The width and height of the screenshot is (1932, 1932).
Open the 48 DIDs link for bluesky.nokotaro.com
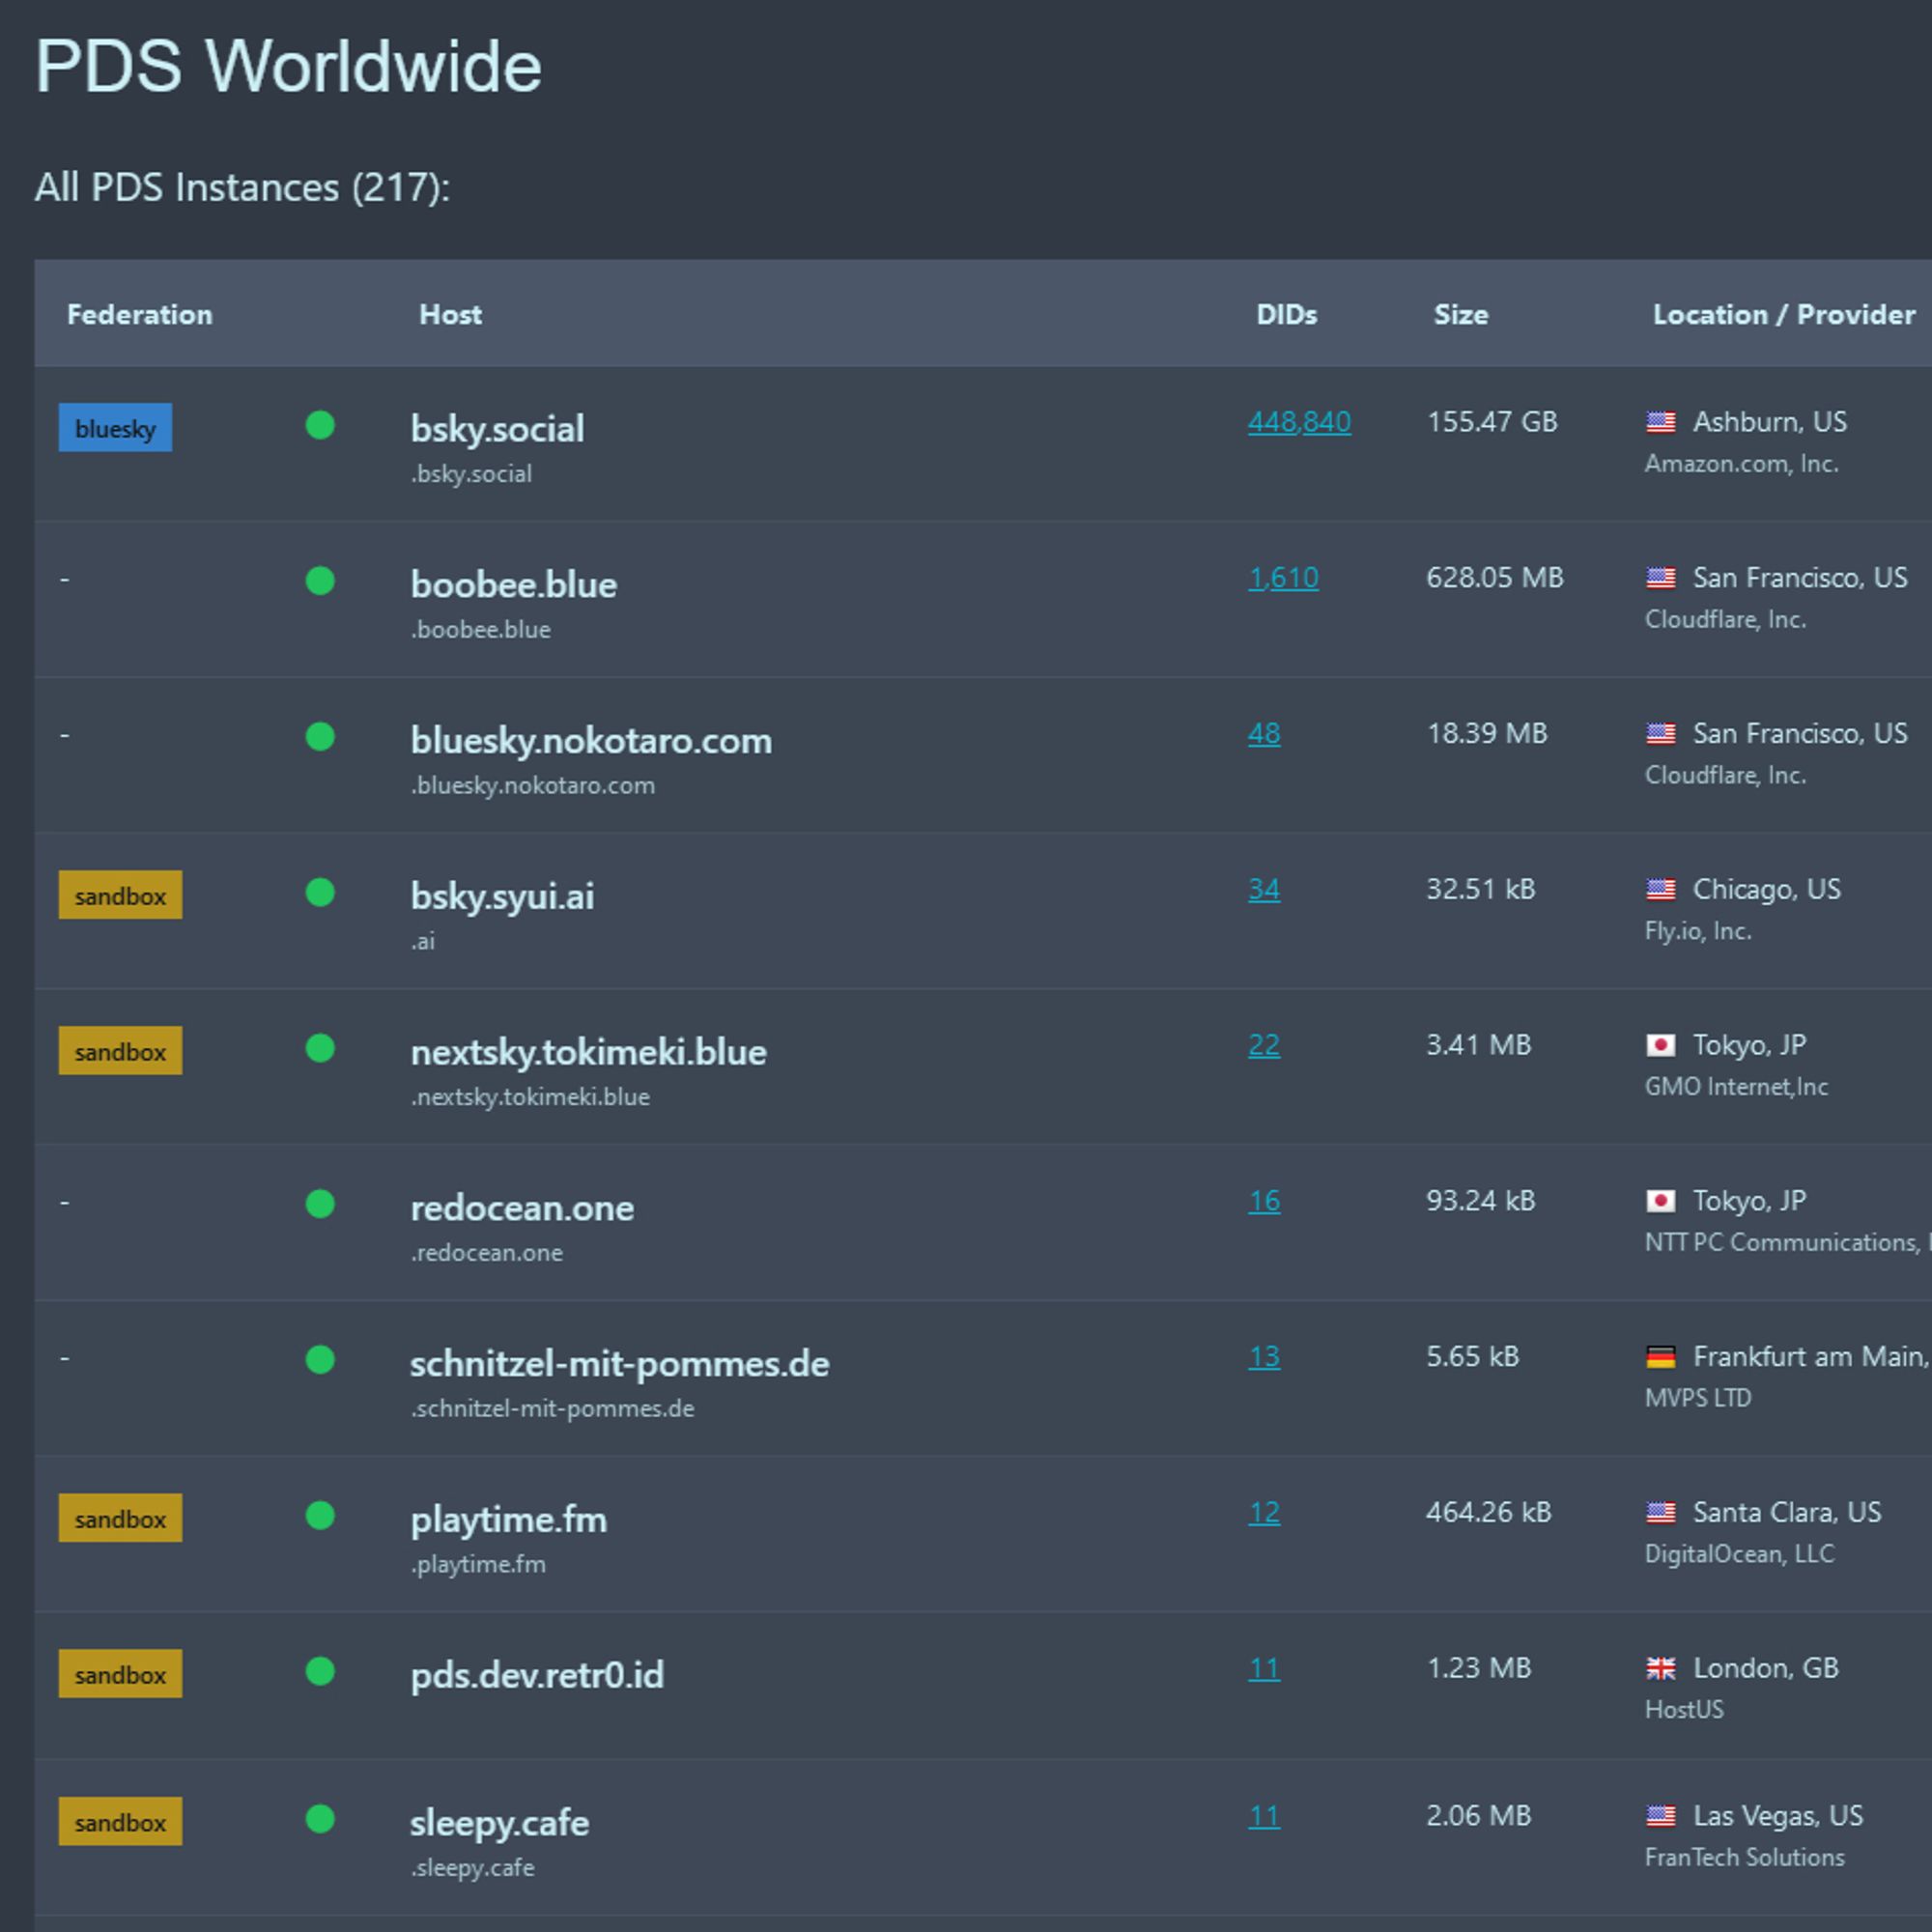[1264, 734]
